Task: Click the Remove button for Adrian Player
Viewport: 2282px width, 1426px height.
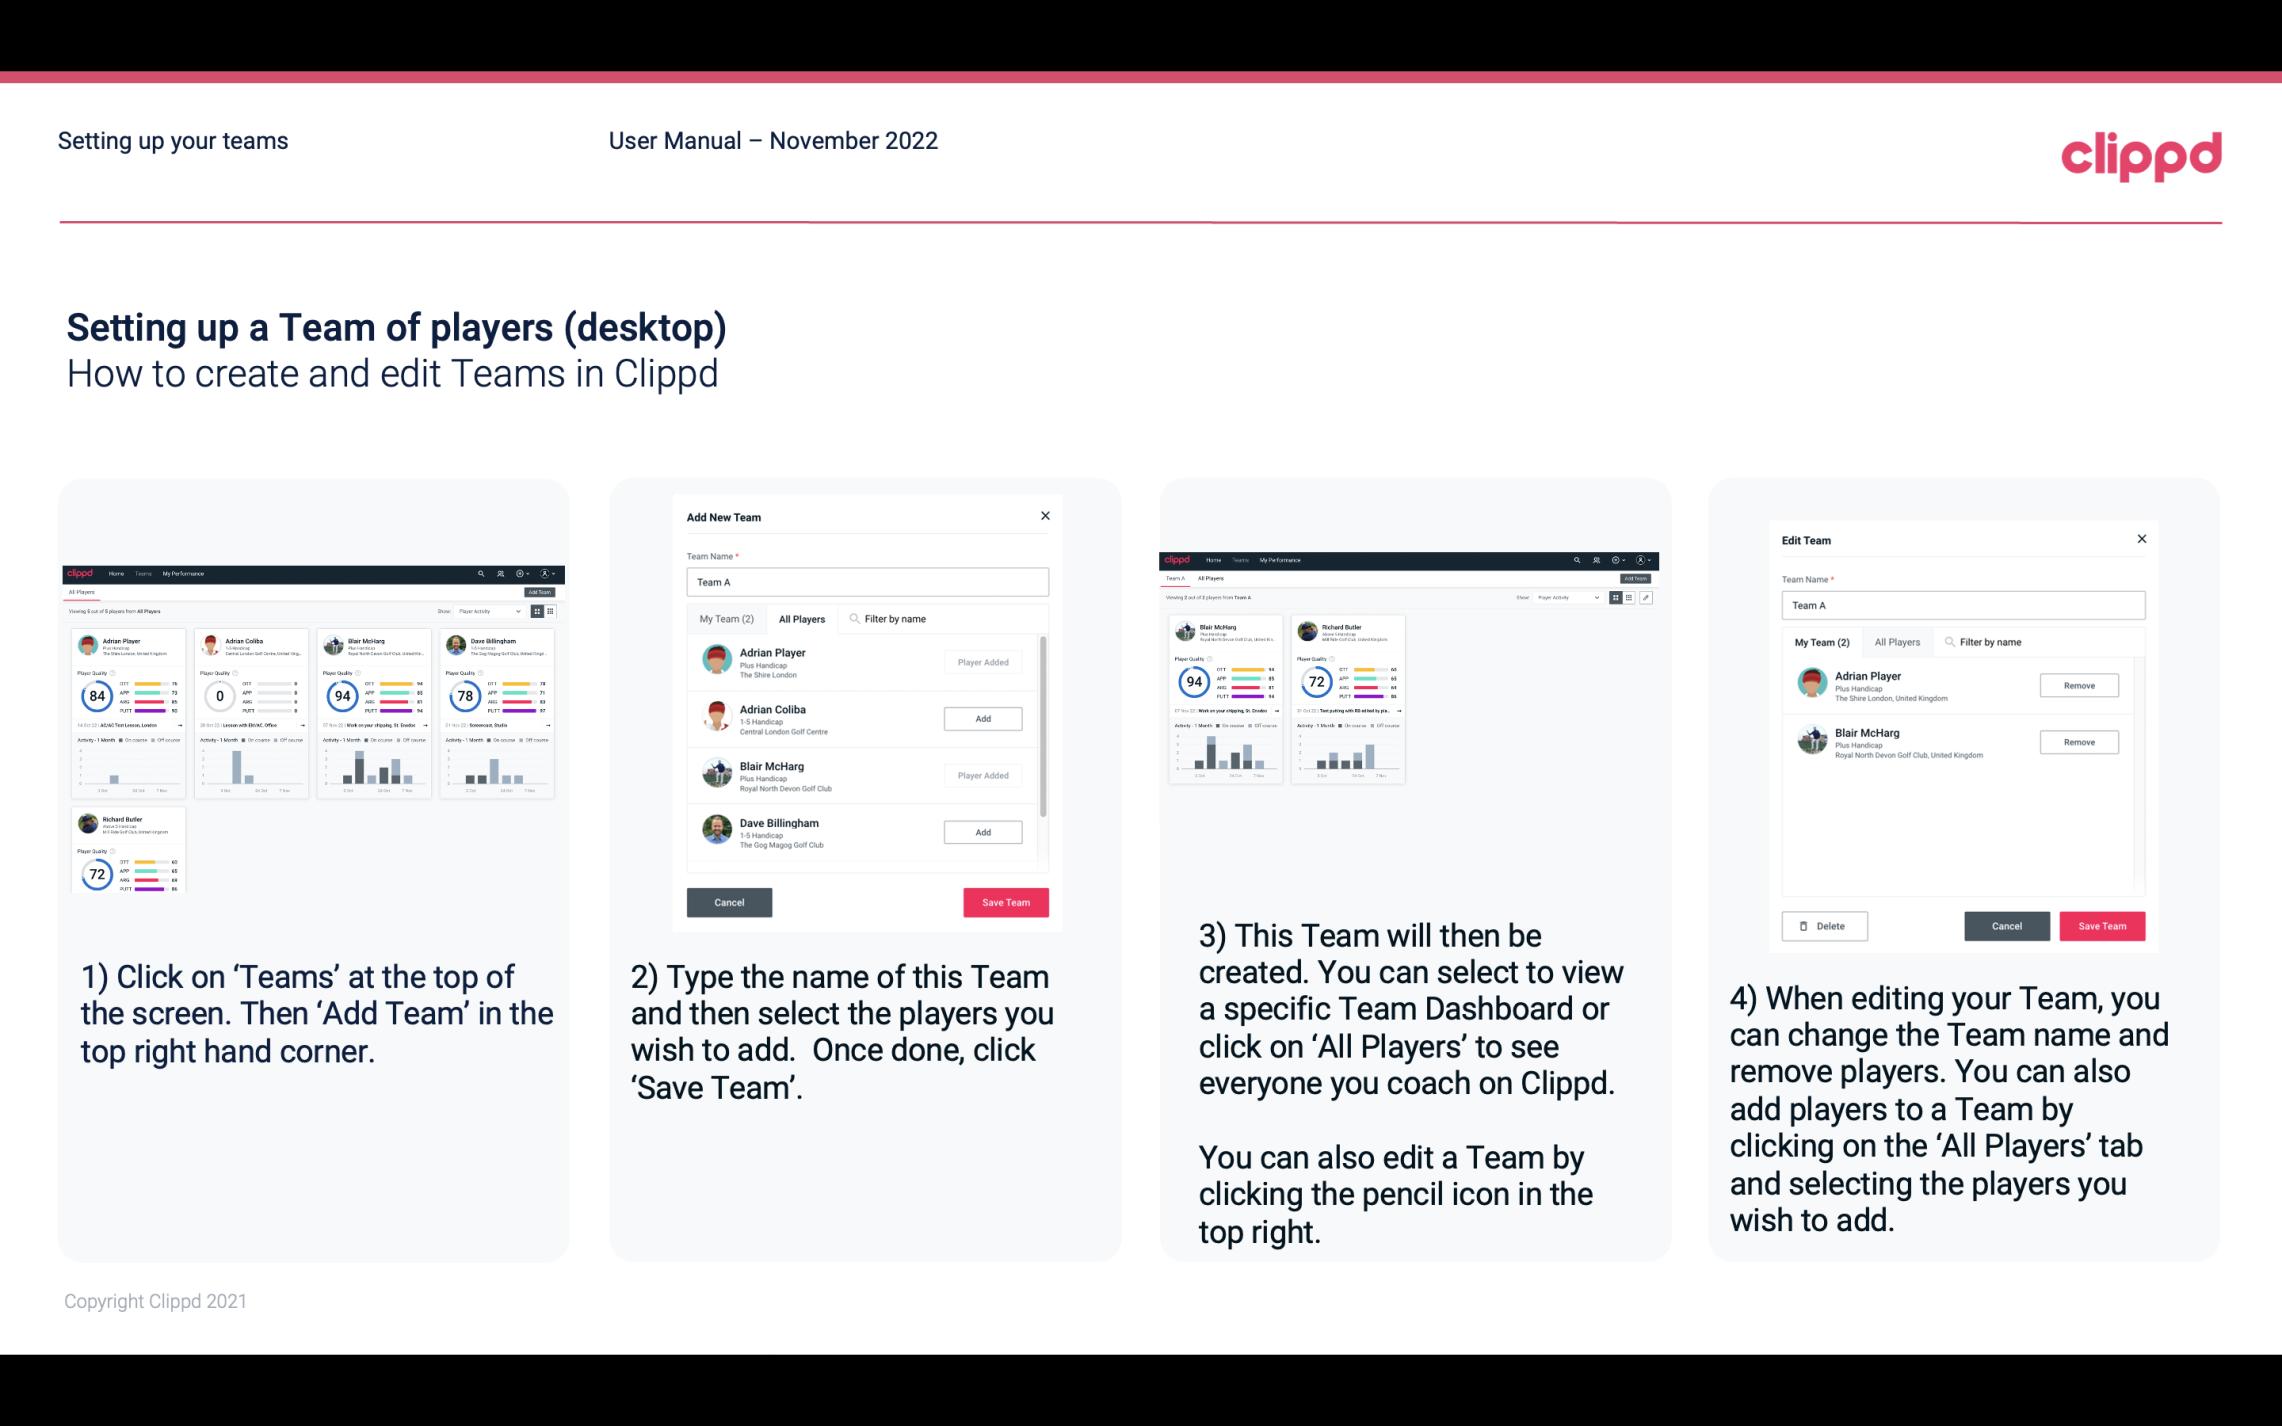Action: coord(2078,685)
